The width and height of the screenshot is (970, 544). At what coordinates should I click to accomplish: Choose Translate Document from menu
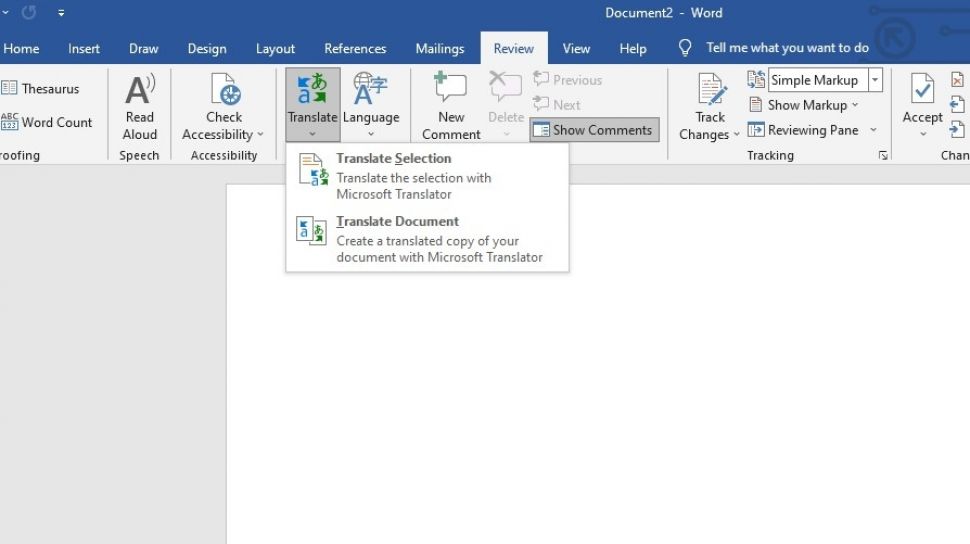(x=427, y=239)
